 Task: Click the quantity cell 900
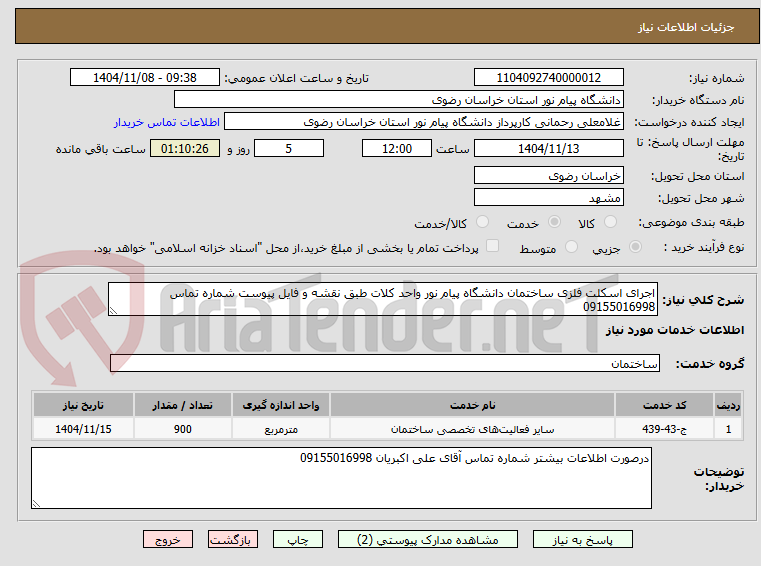point(182,429)
